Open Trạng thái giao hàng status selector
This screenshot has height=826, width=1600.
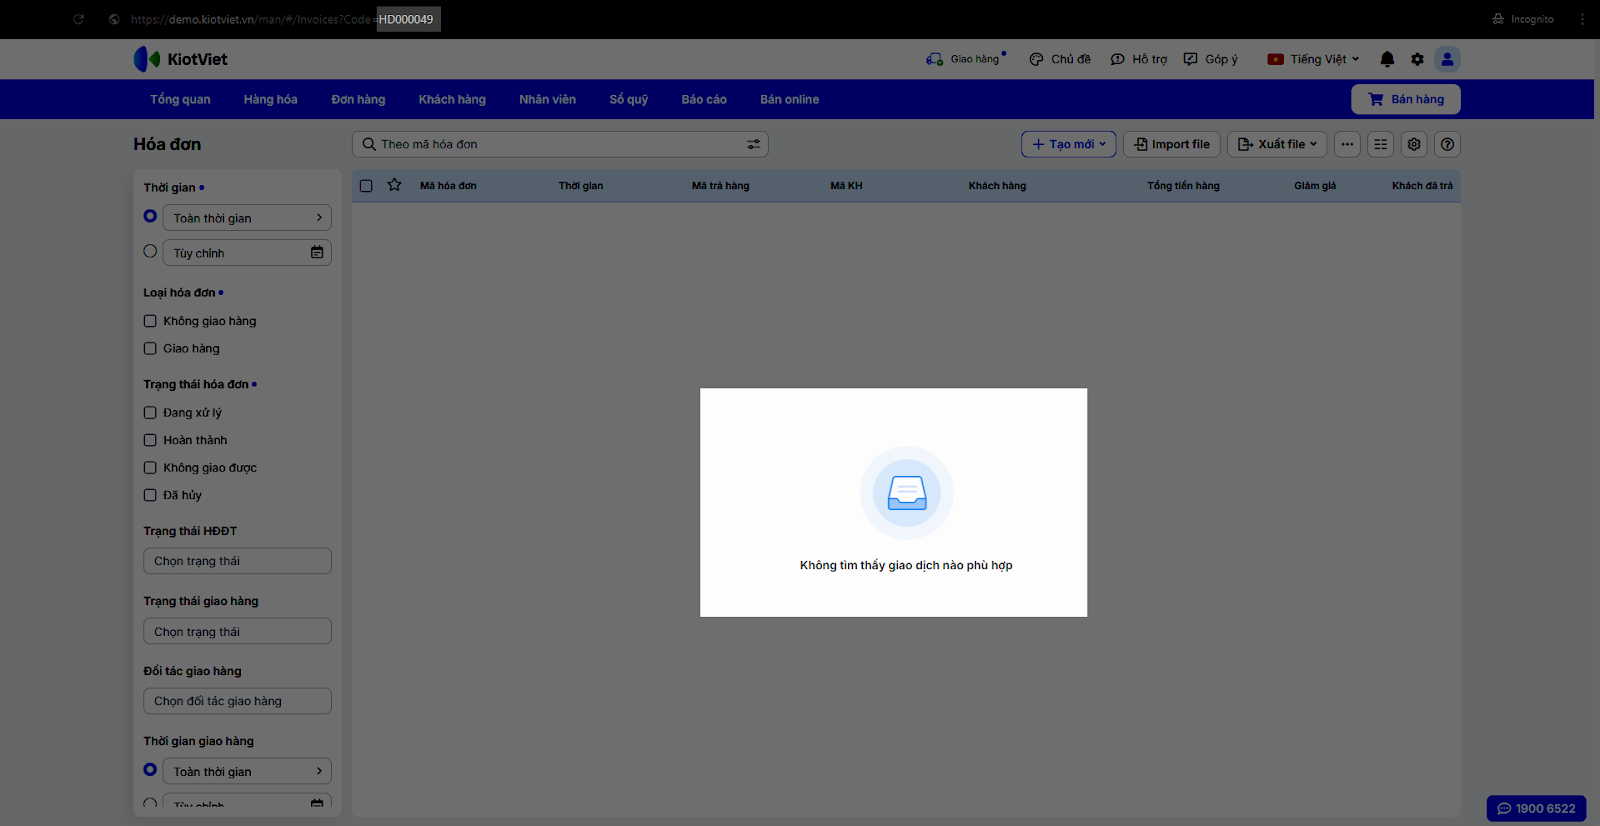237,631
